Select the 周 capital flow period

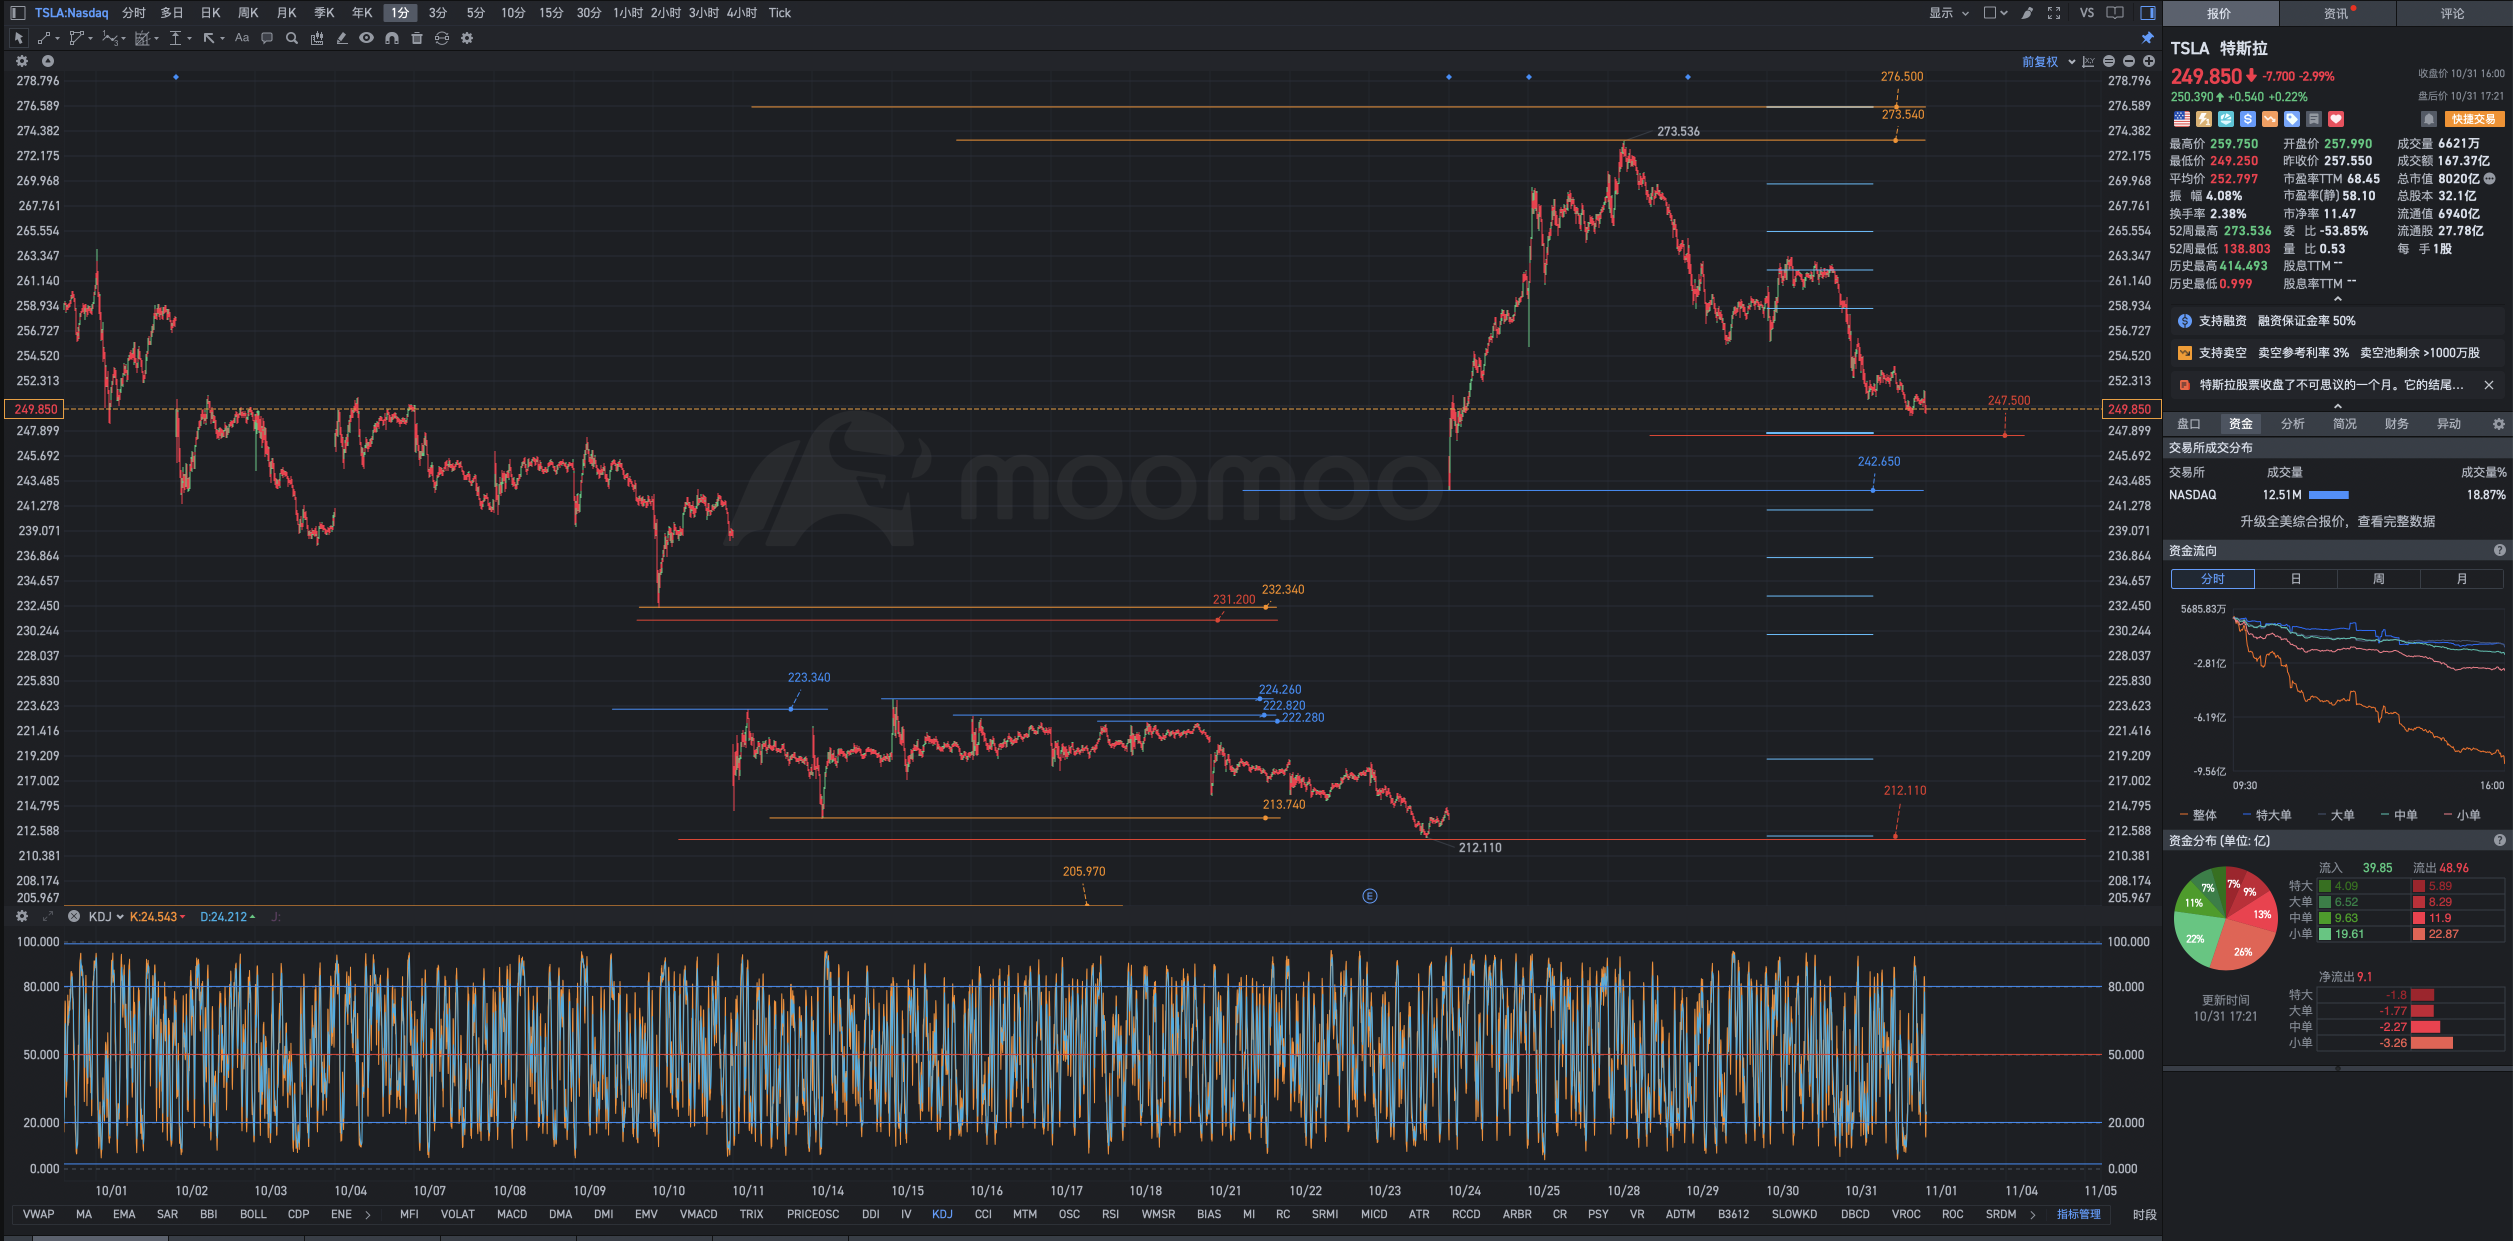click(2379, 579)
